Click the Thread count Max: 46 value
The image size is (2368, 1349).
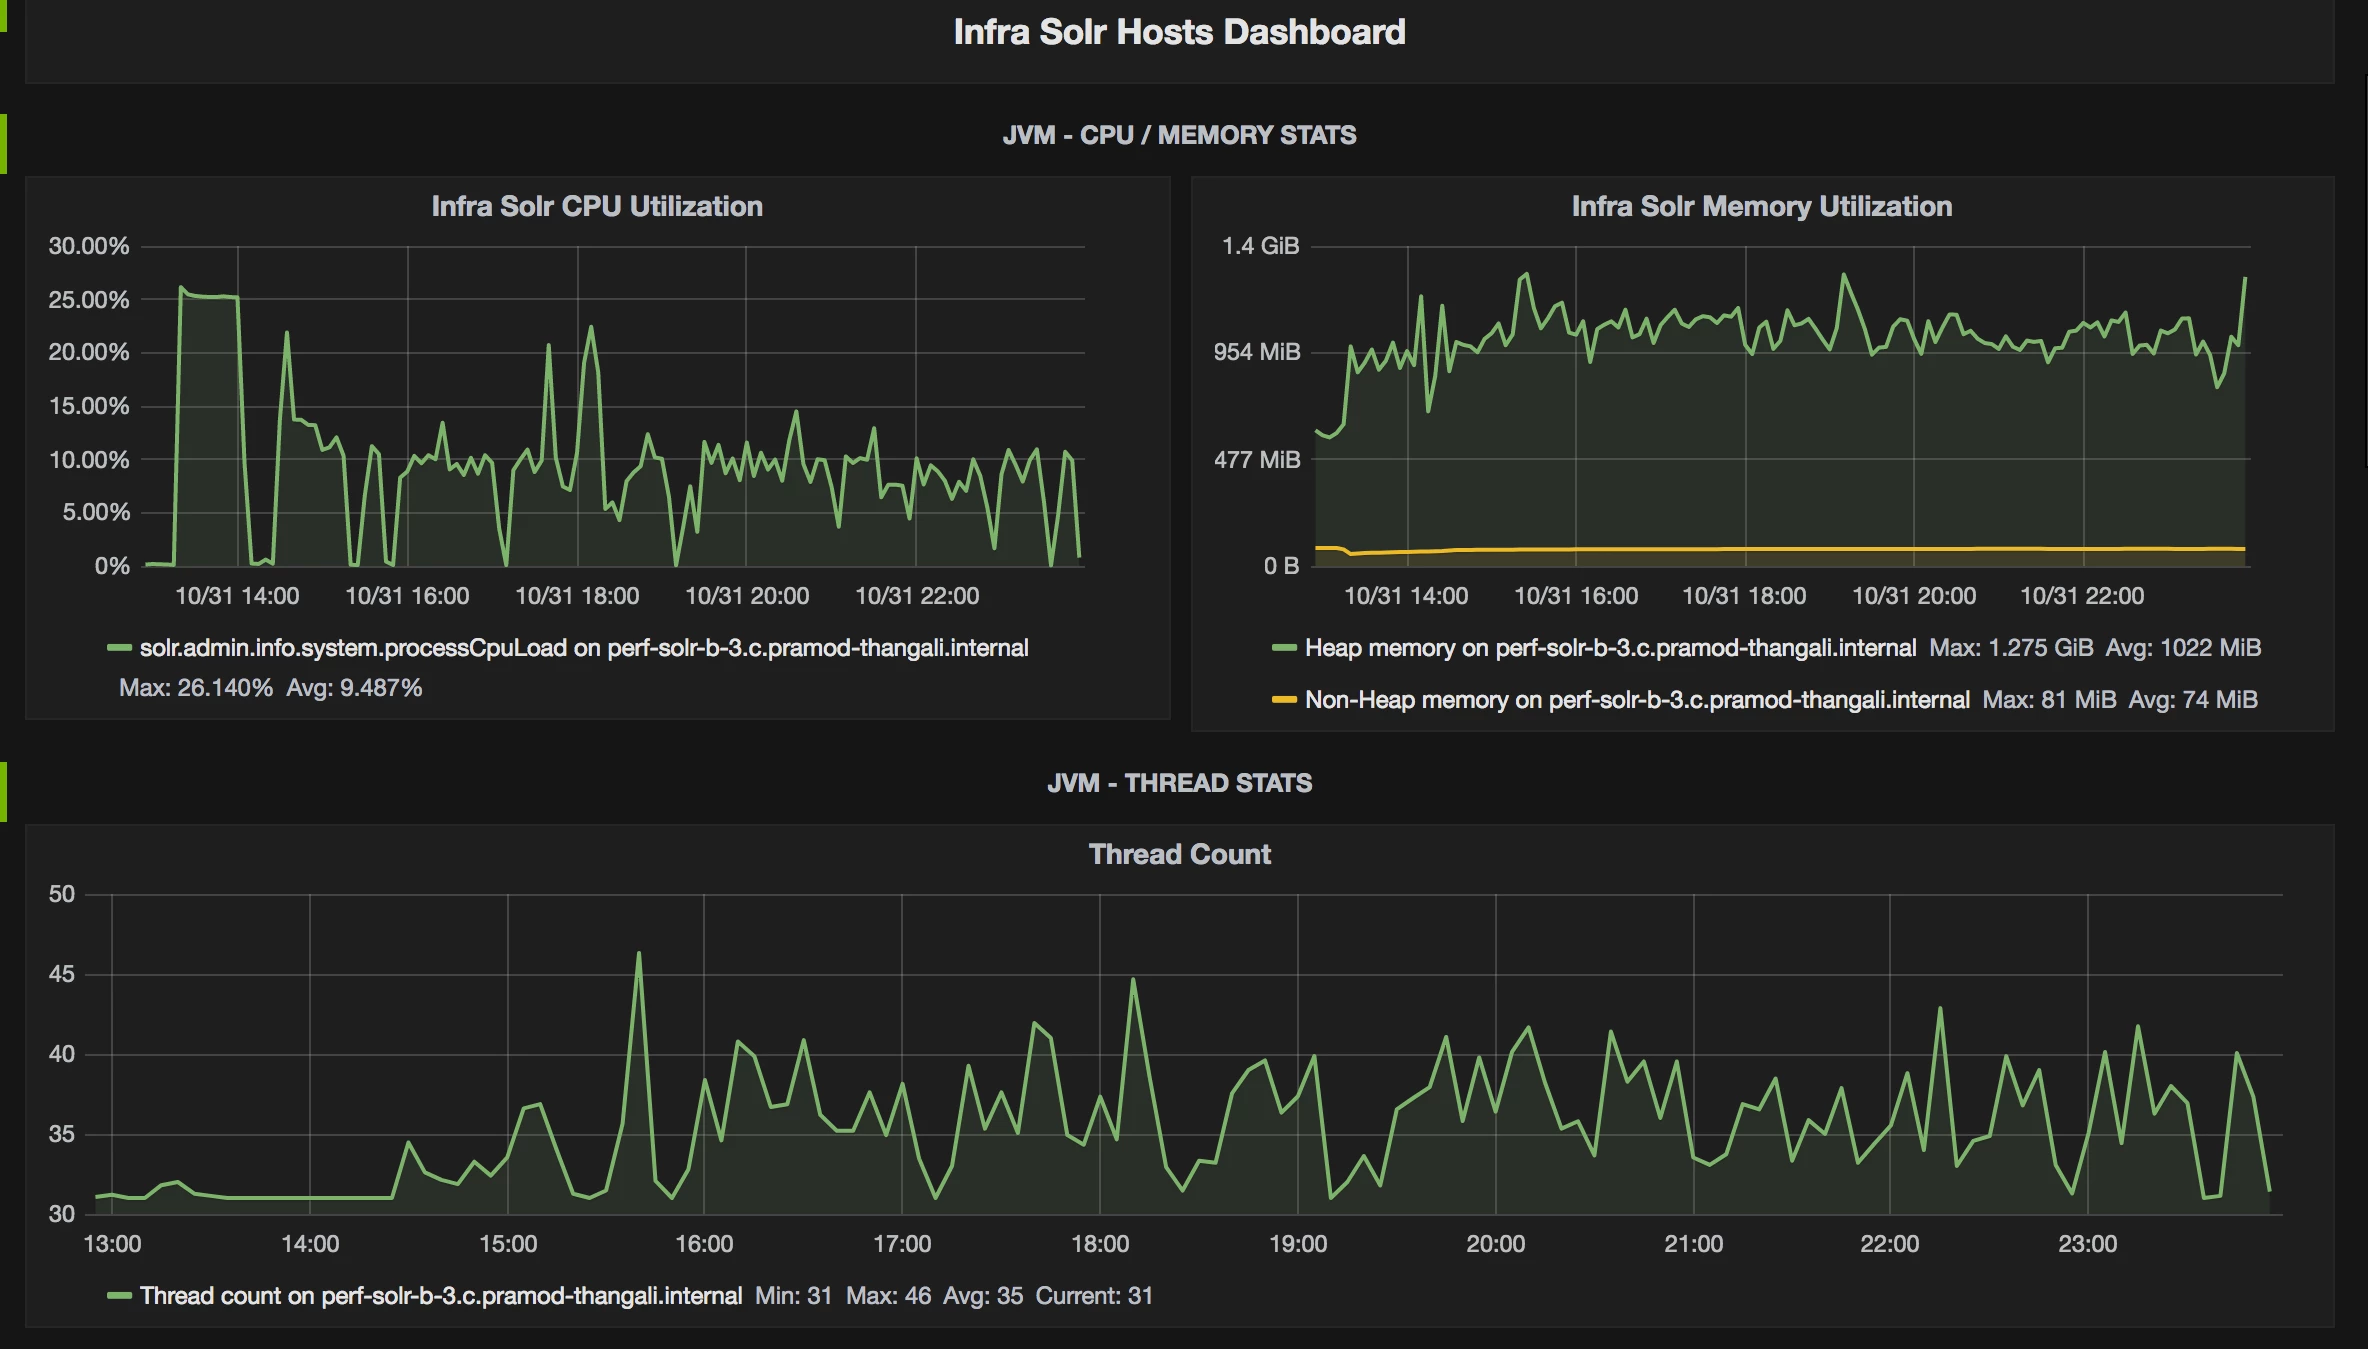(x=889, y=1296)
